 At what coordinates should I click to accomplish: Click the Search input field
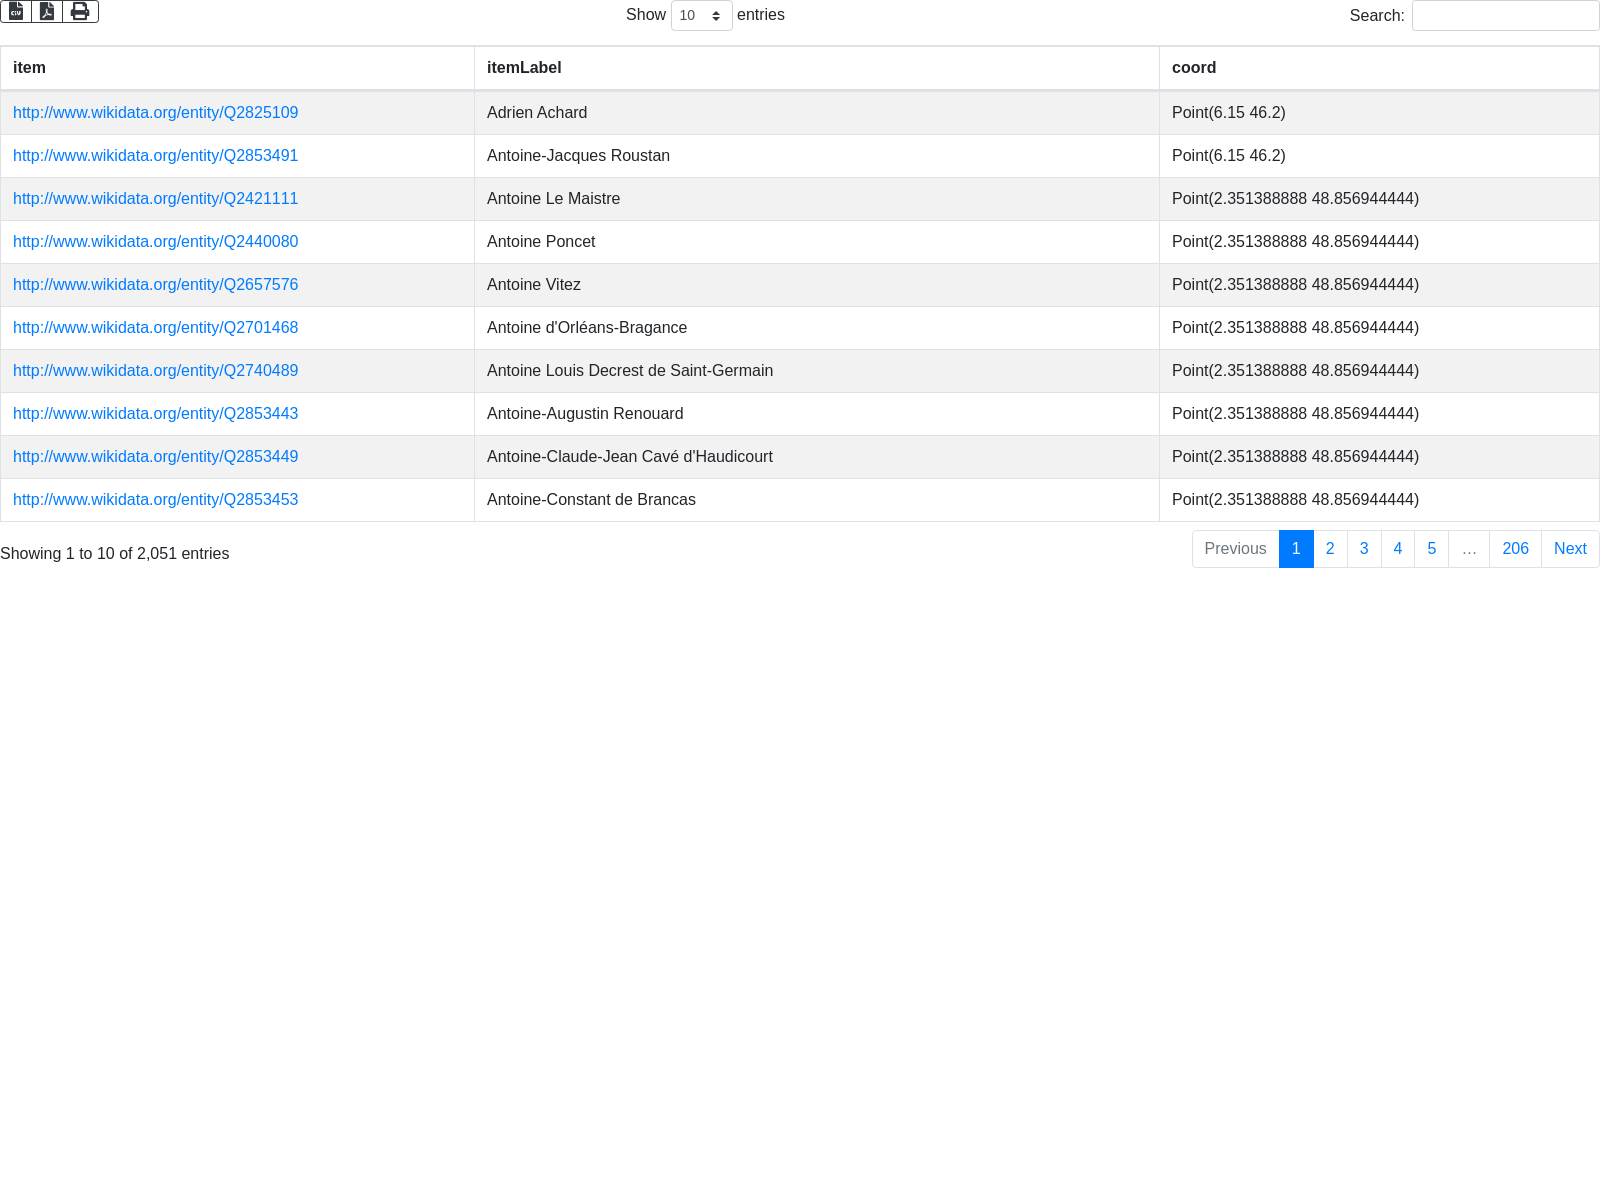pyautogui.click(x=1505, y=16)
